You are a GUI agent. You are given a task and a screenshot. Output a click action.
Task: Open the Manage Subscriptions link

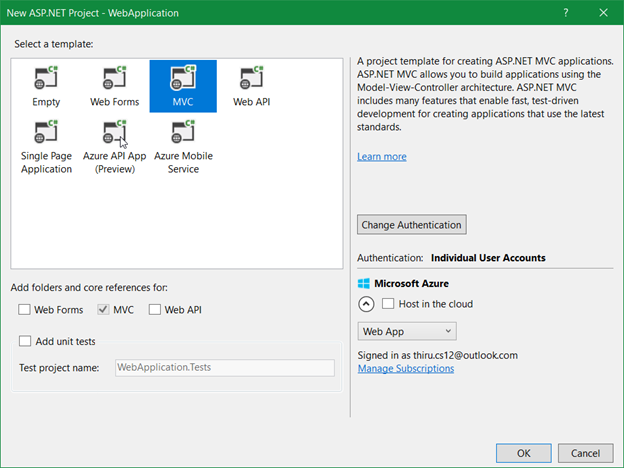406,369
